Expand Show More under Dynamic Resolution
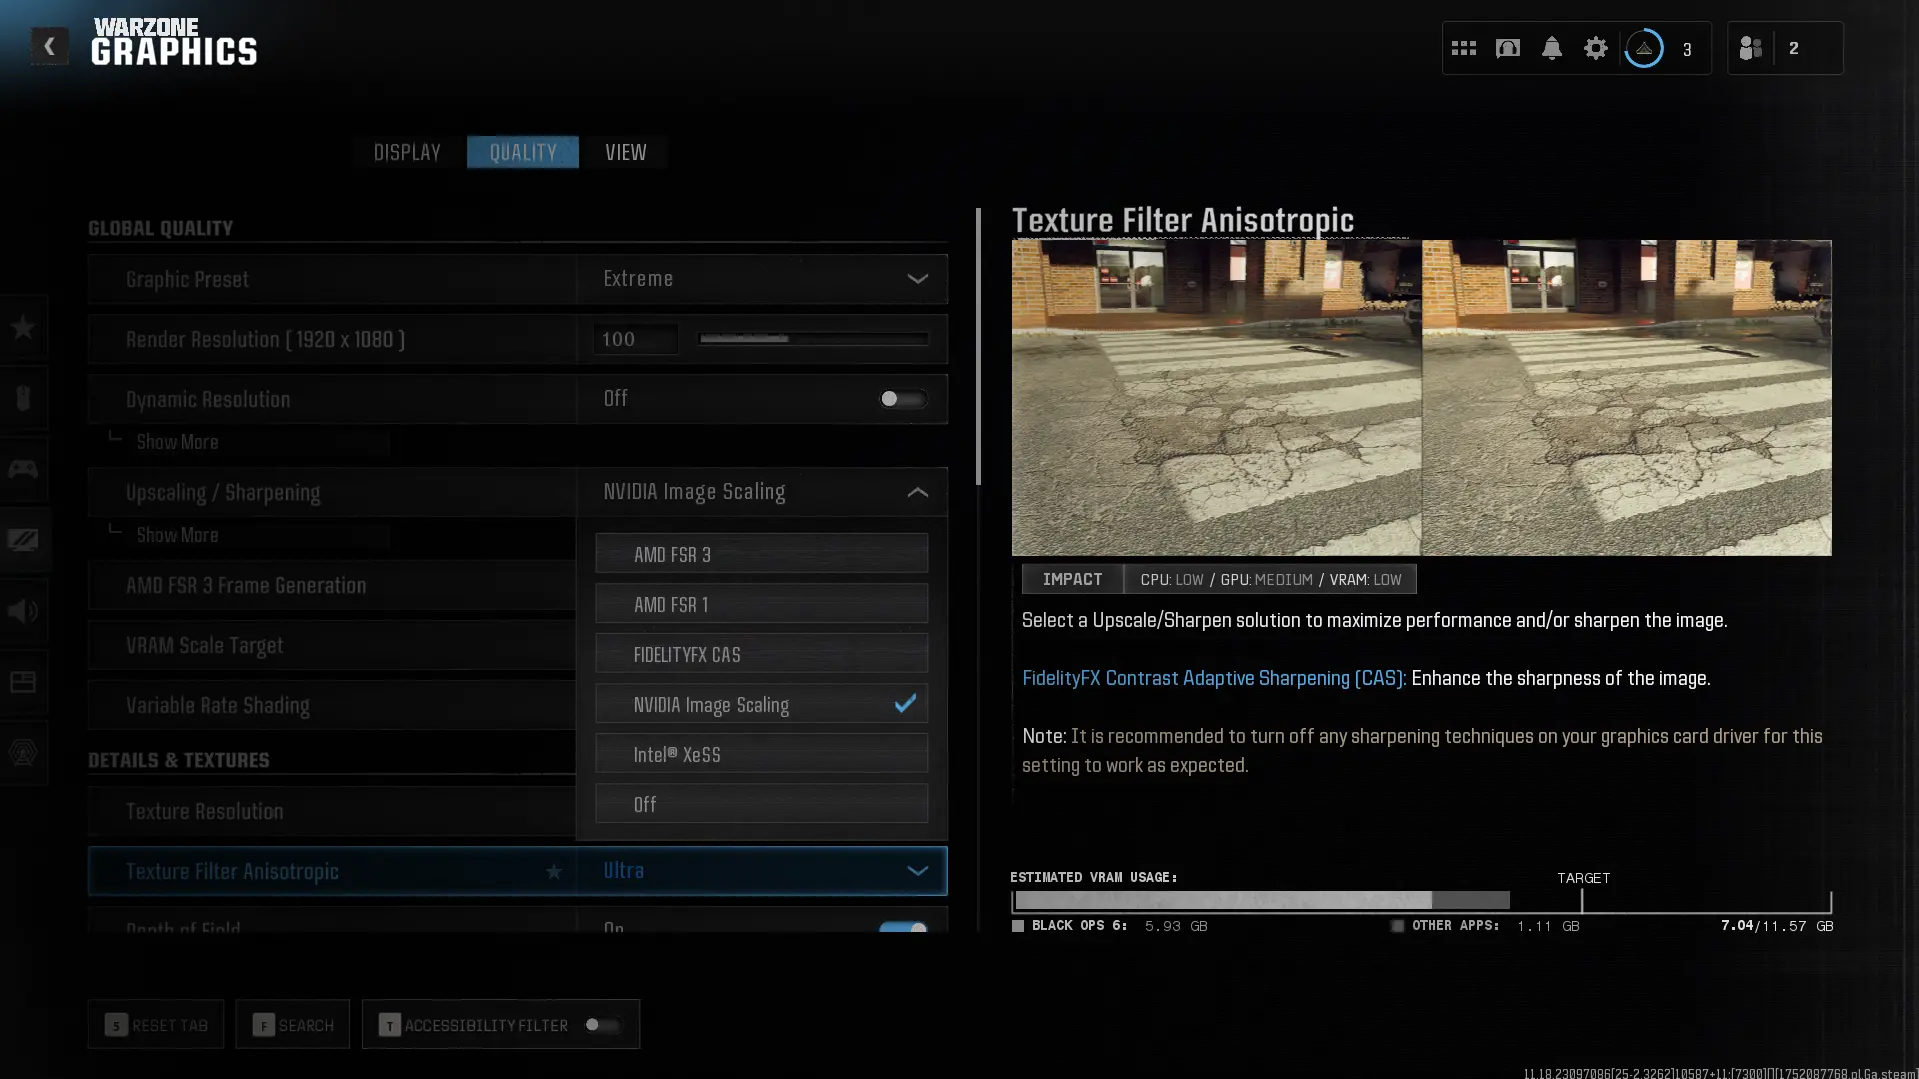1919x1079 pixels. (177, 442)
